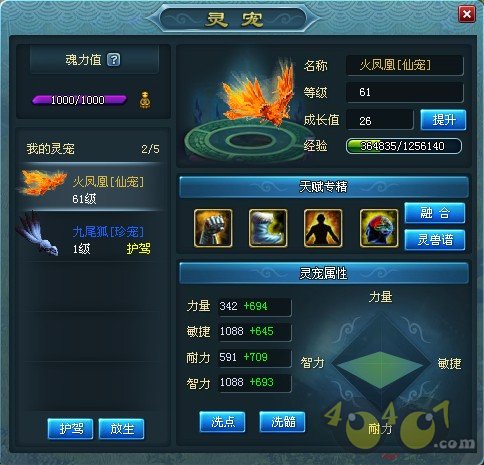Click the 洗髓 button
The width and height of the screenshot is (484, 465).
click(282, 422)
